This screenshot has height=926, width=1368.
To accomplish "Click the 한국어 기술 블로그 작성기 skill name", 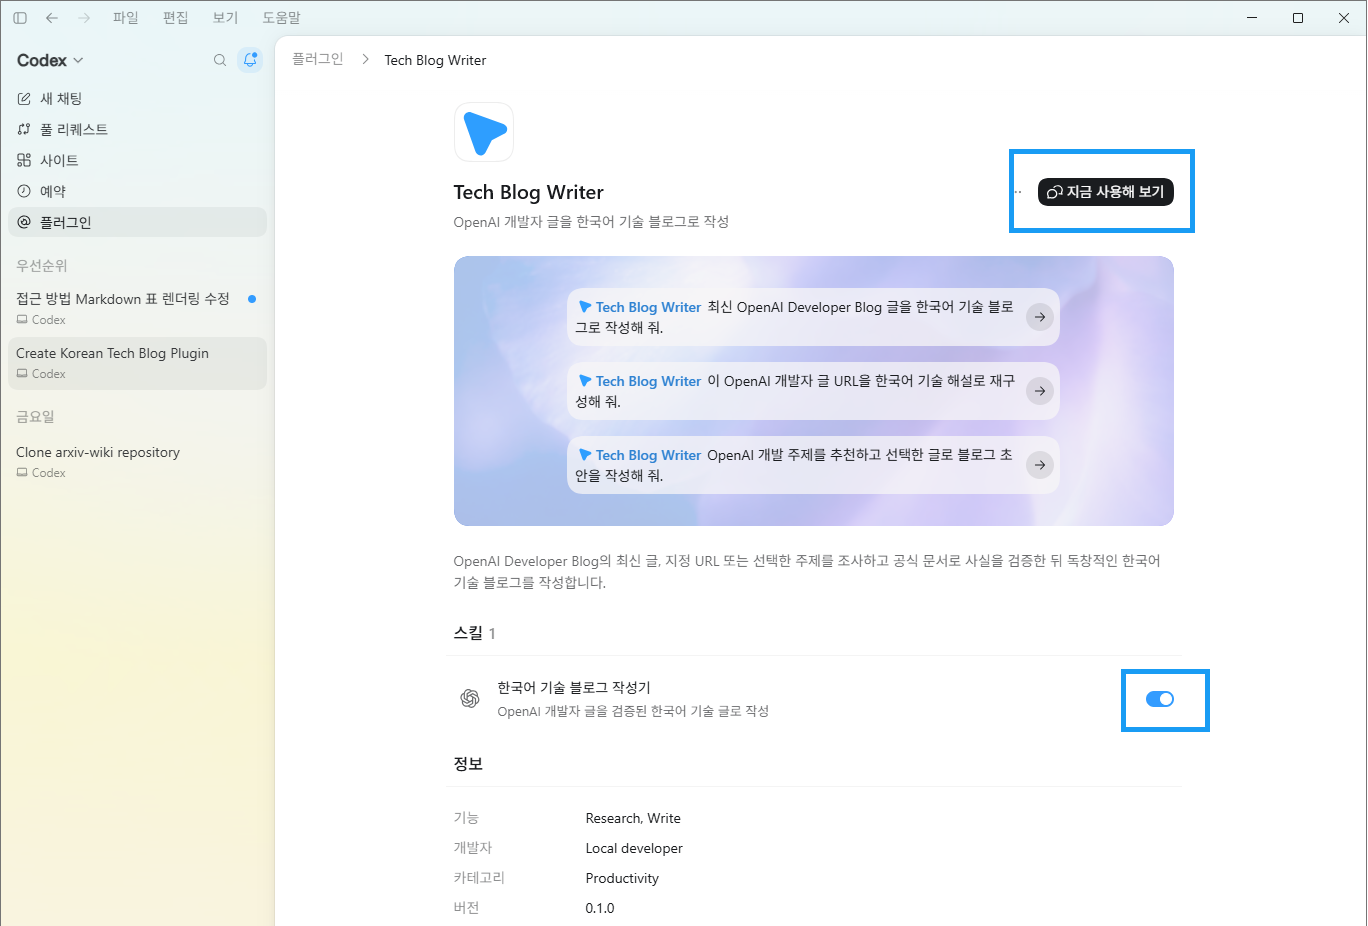I will point(574,688).
